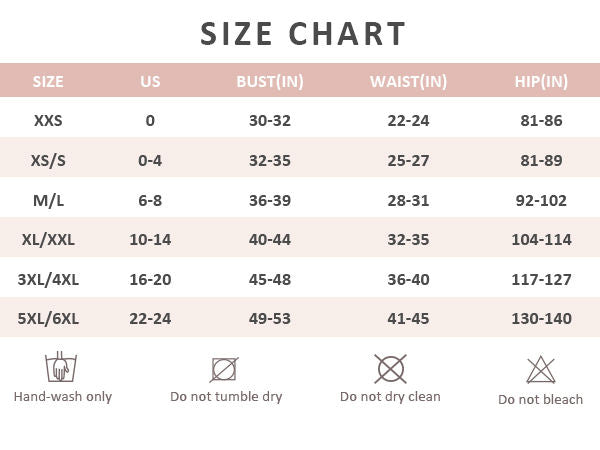Click the BUST(IN) column header
The height and width of the screenshot is (450, 600).
click(x=269, y=82)
